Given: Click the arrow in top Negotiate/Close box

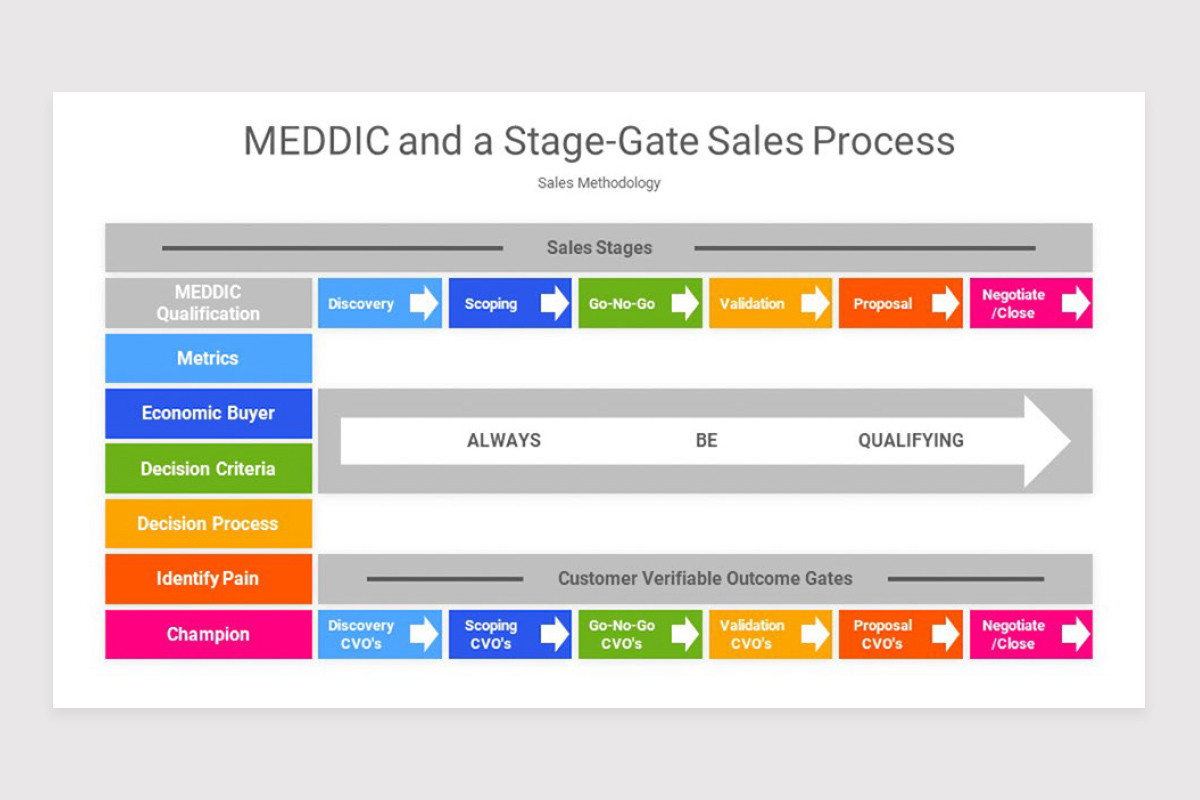Looking at the screenshot, I should click(x=1076, y=303).
